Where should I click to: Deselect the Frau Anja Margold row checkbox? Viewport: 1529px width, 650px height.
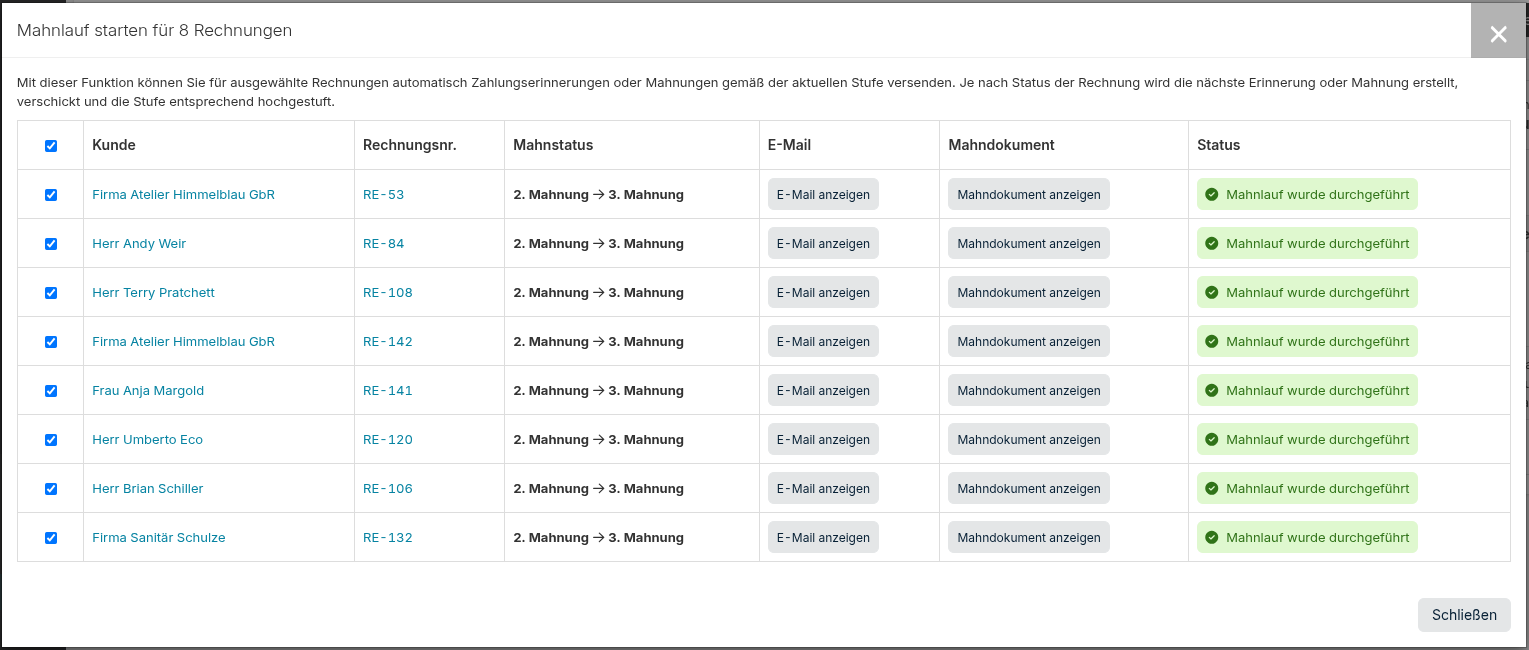click(51, 391)
